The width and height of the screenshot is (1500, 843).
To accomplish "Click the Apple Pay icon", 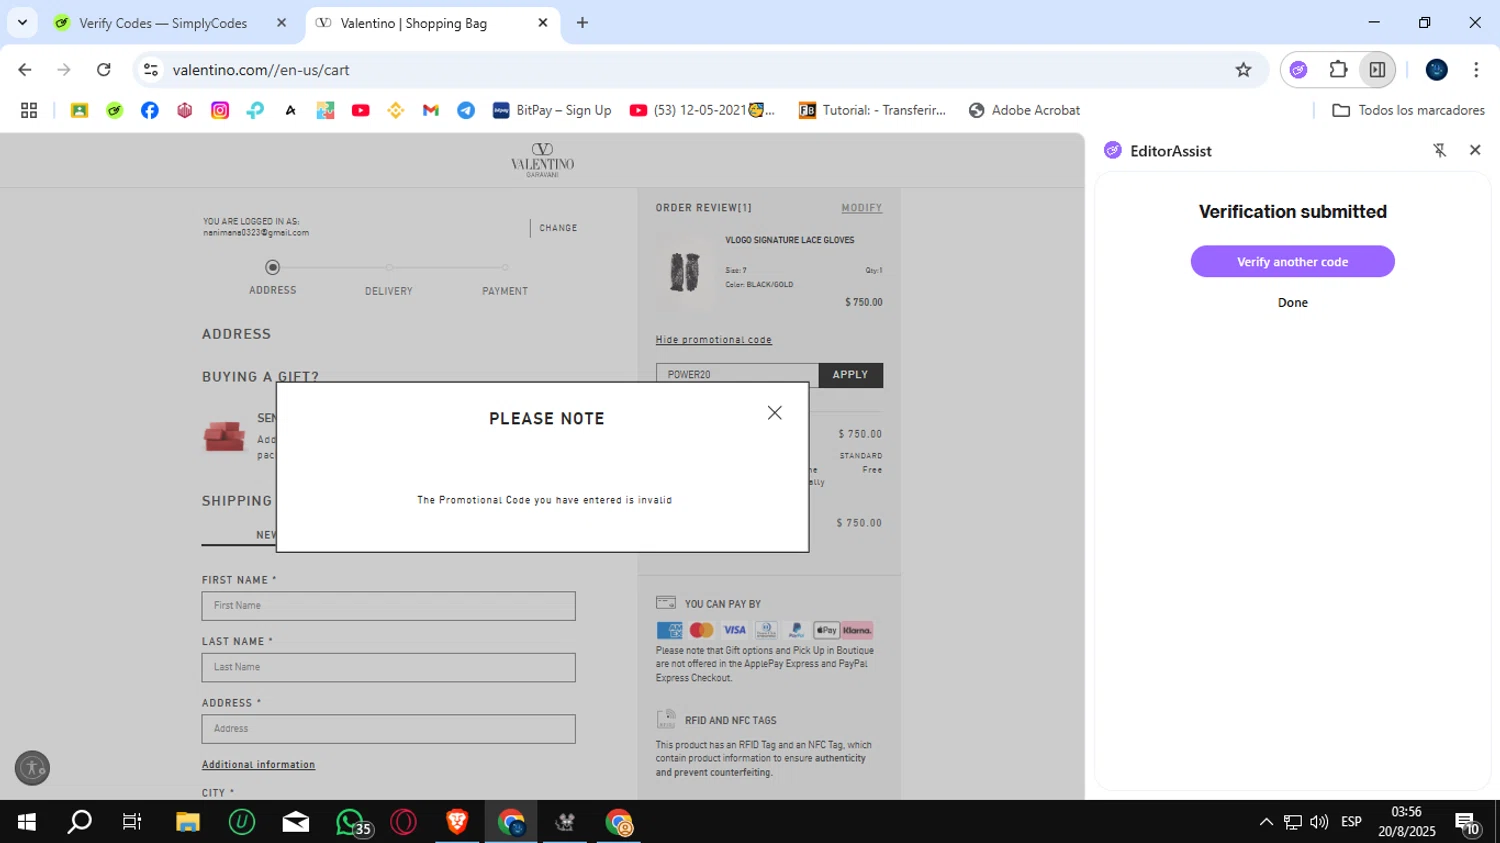I will click(x=826, y=630).
